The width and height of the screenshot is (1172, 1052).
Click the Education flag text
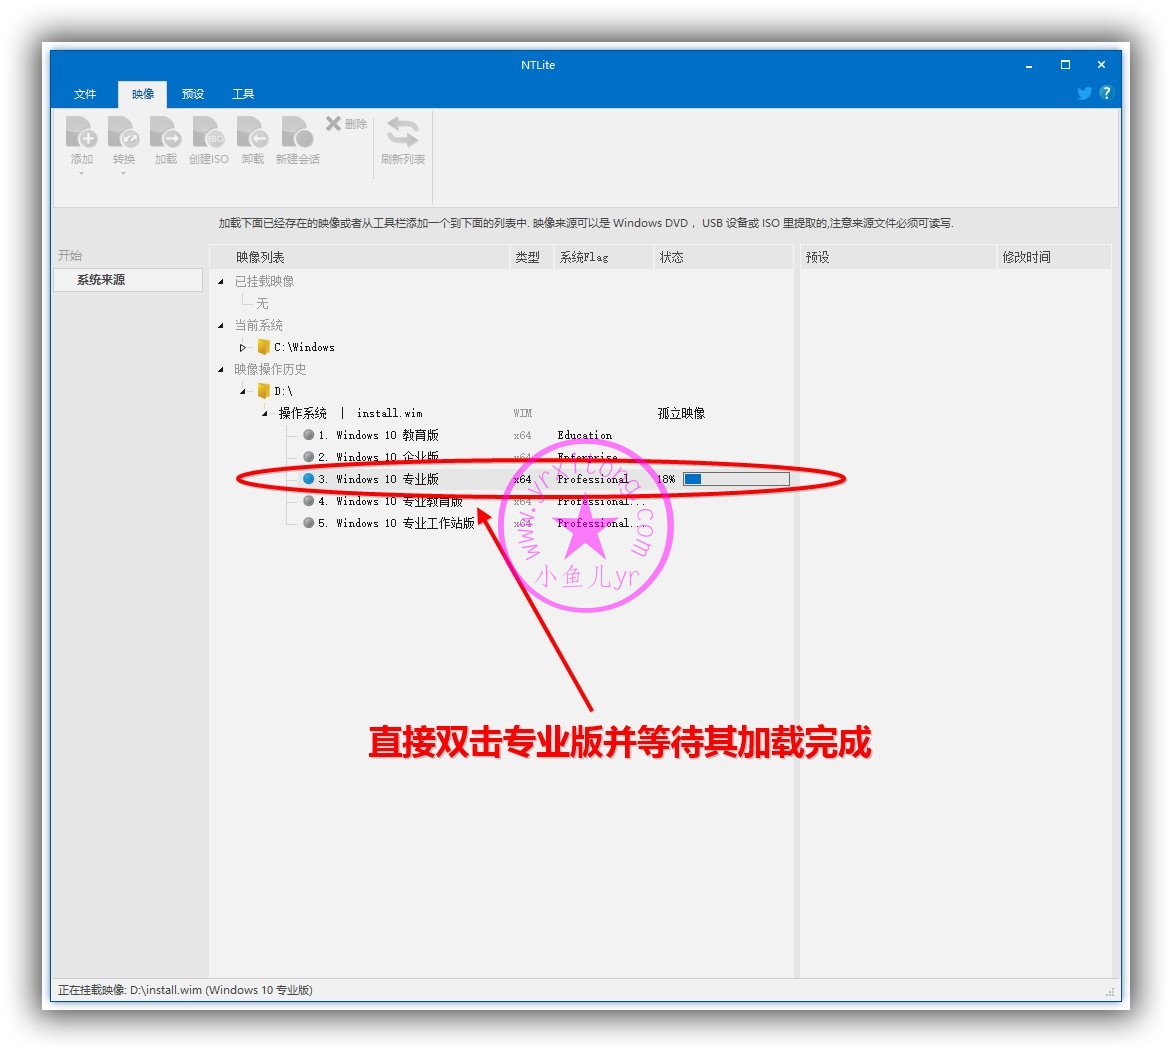[585, 435]
